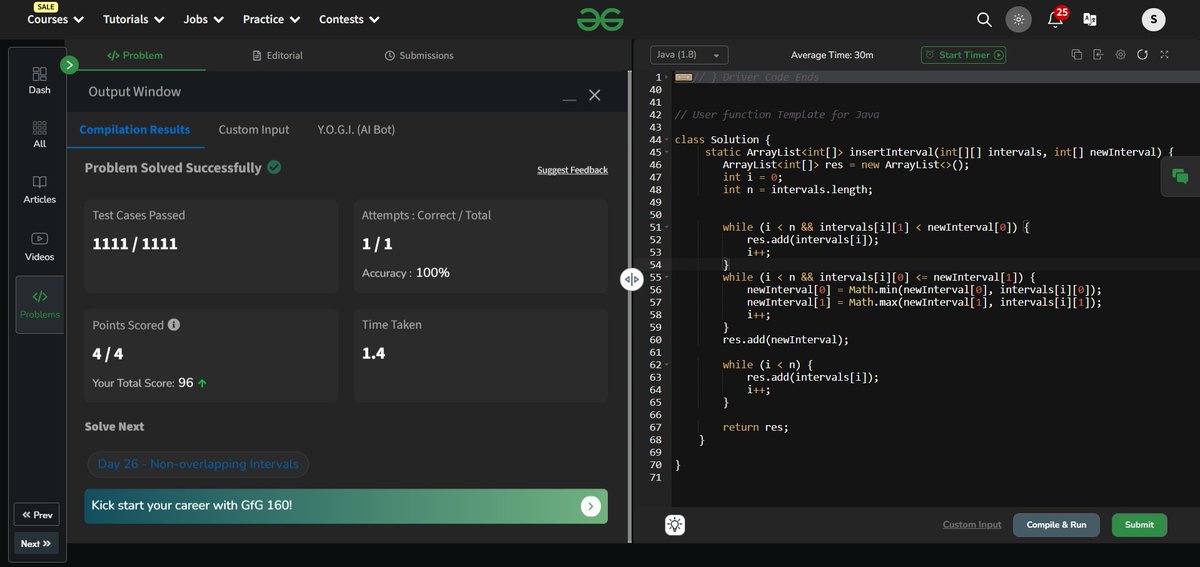Go to the Prev problem

coord(36,515)
